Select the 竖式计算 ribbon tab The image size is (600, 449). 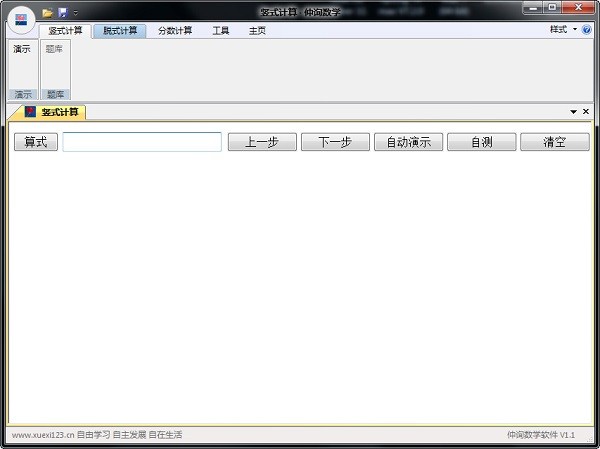click(x=65, y=31)
